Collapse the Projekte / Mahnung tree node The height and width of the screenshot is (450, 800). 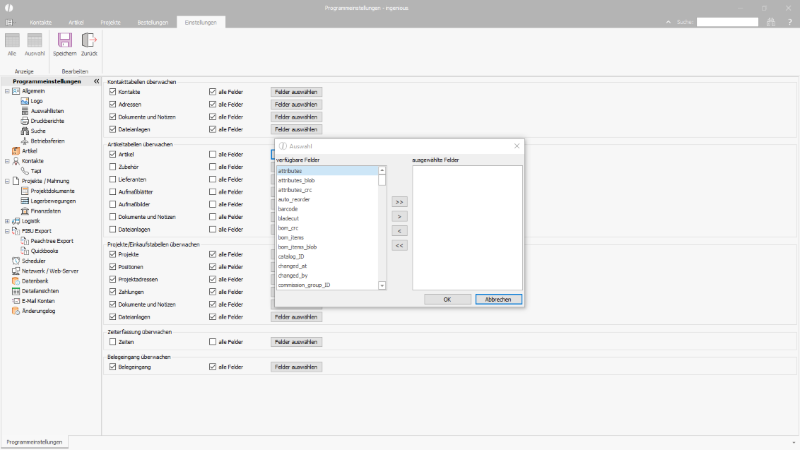[x=7, y=181]
